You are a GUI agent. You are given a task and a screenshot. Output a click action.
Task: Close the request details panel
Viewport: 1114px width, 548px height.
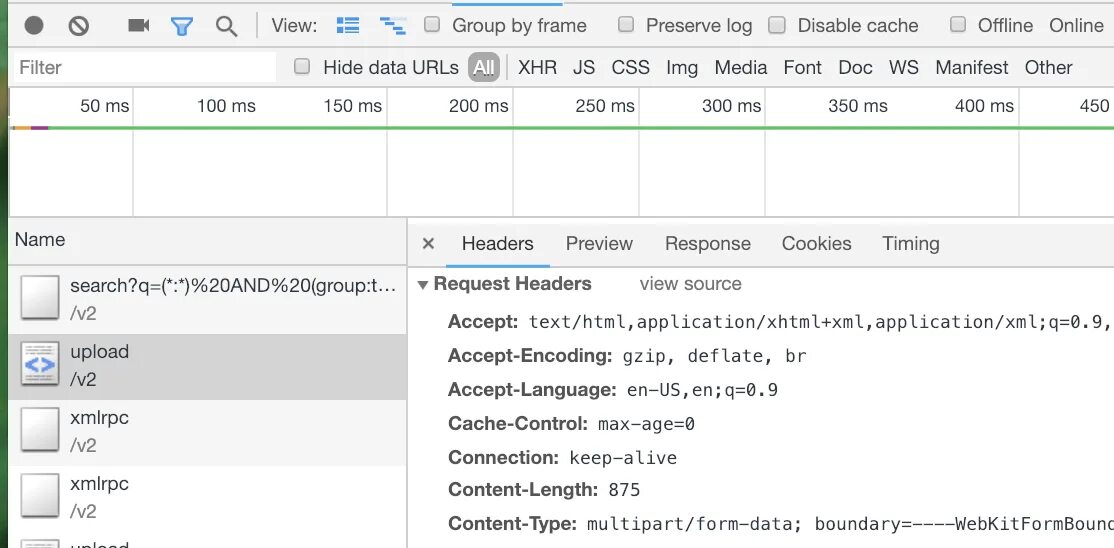tap(428, 244)
